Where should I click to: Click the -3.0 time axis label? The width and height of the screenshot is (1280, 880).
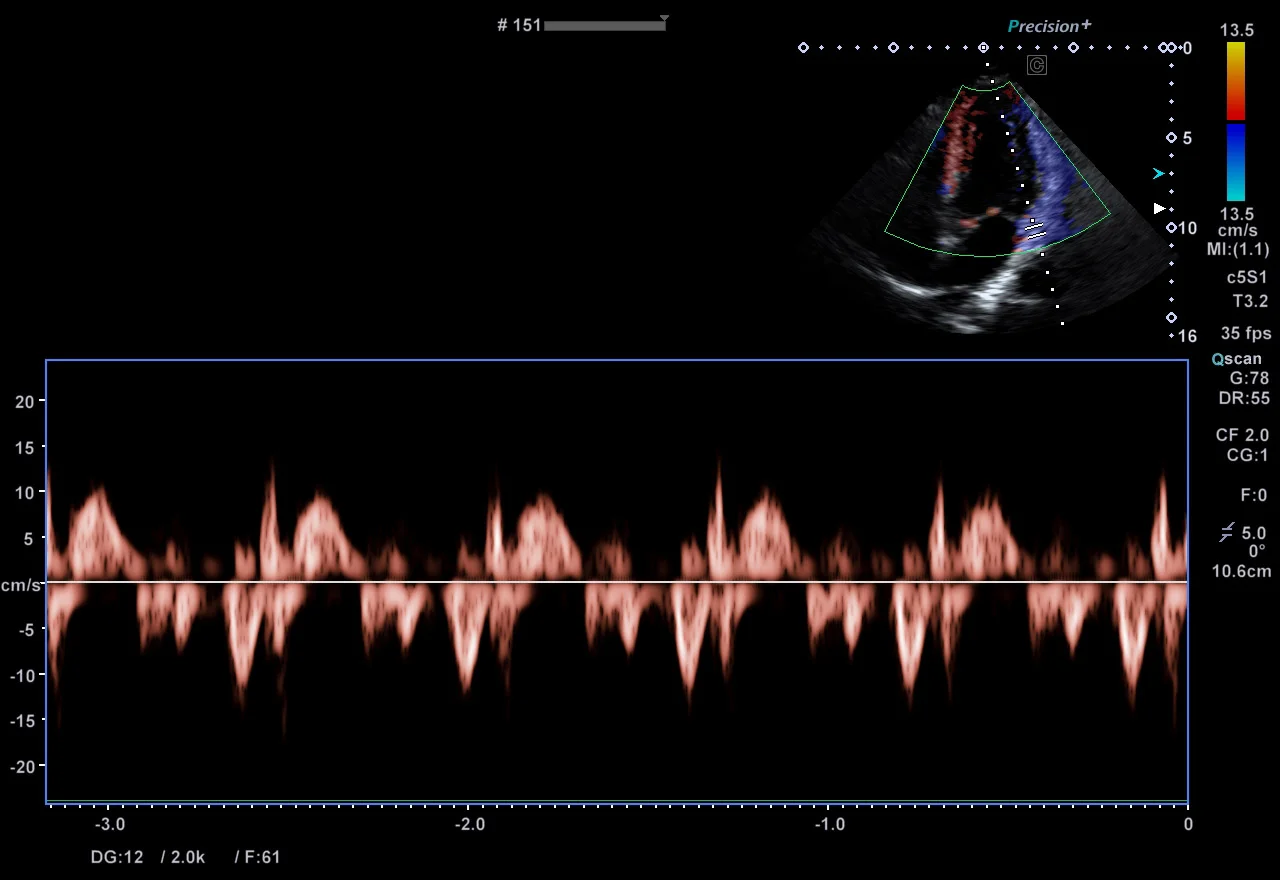point(108,825)
